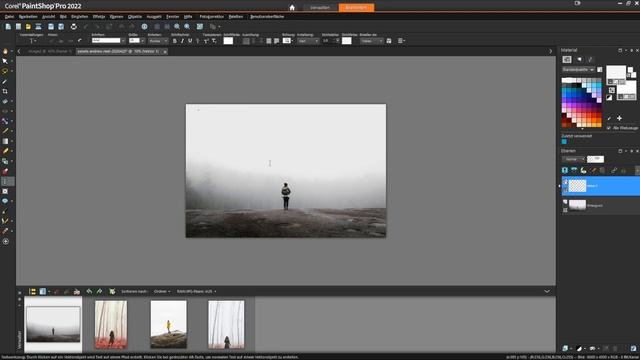Click the Save icon in toolbar

[x=51, y=27]
